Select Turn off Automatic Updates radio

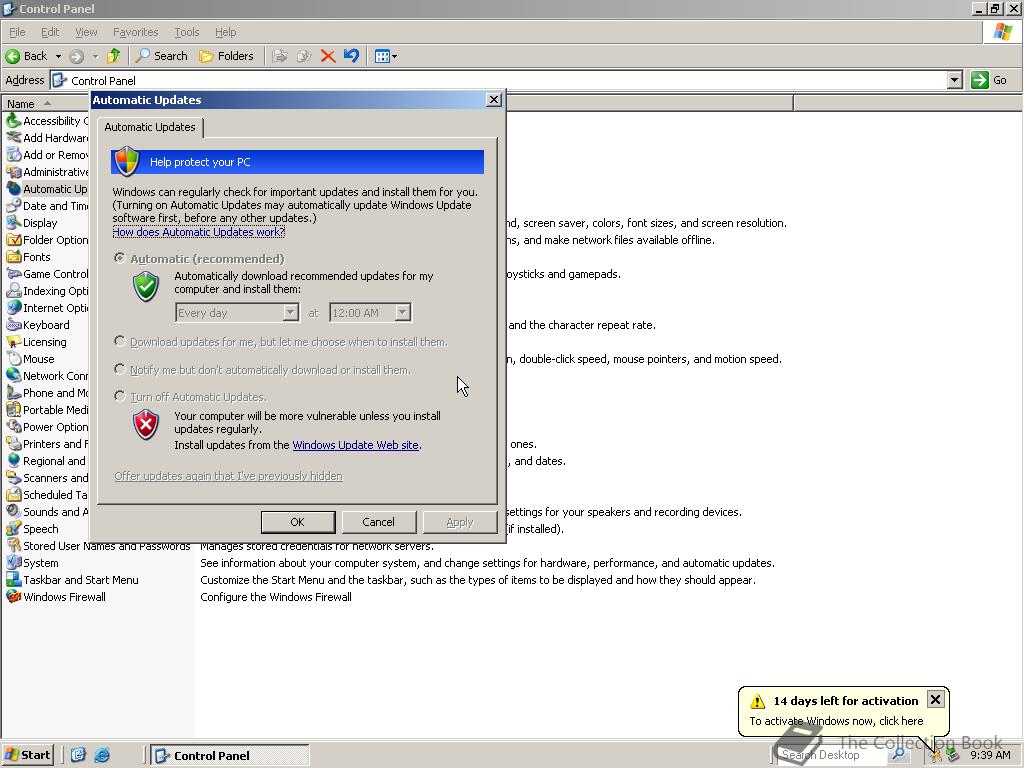click(x=120, y=396)
